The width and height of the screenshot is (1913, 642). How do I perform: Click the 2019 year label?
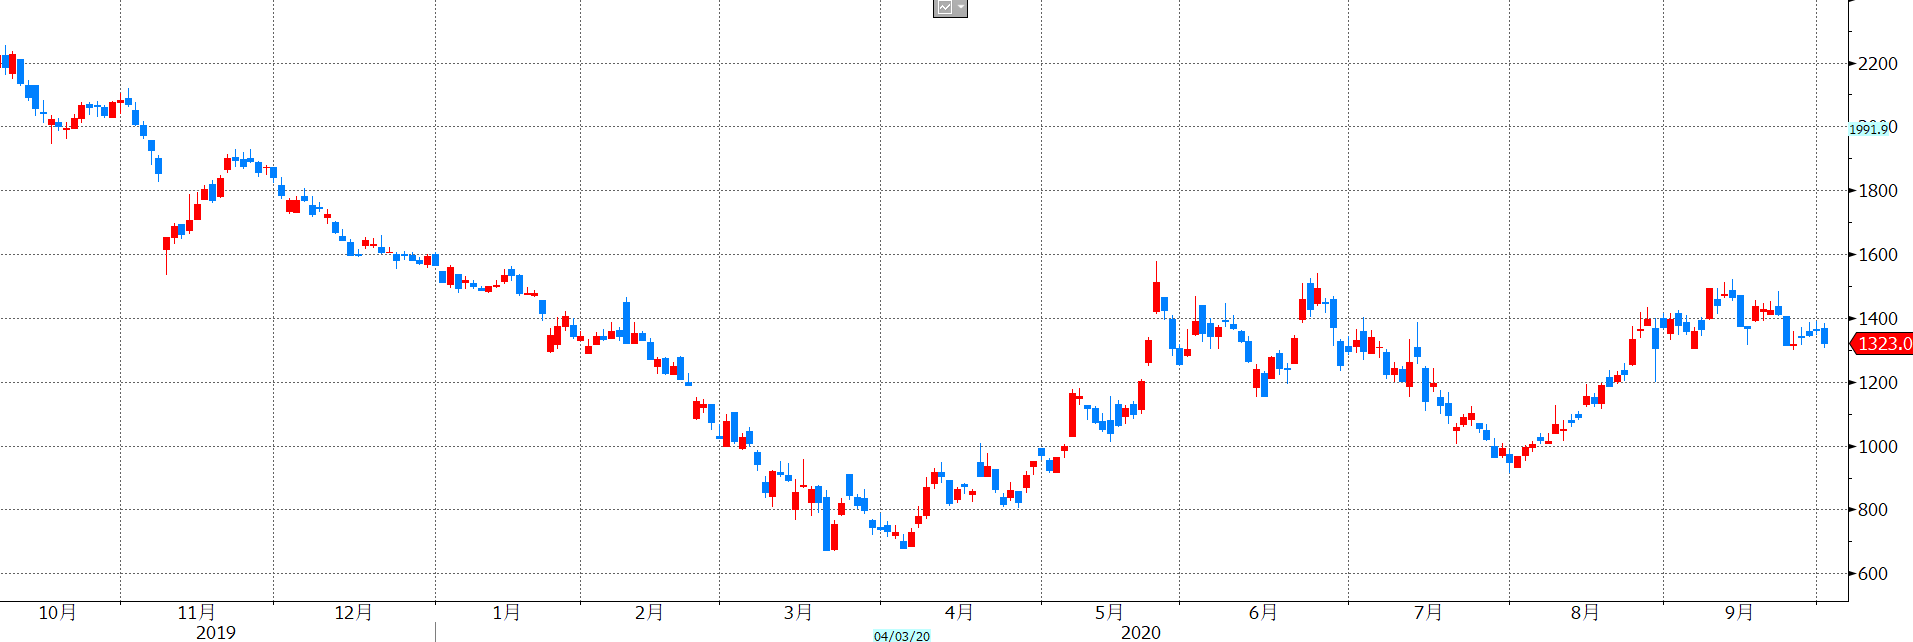click(216, 632)
